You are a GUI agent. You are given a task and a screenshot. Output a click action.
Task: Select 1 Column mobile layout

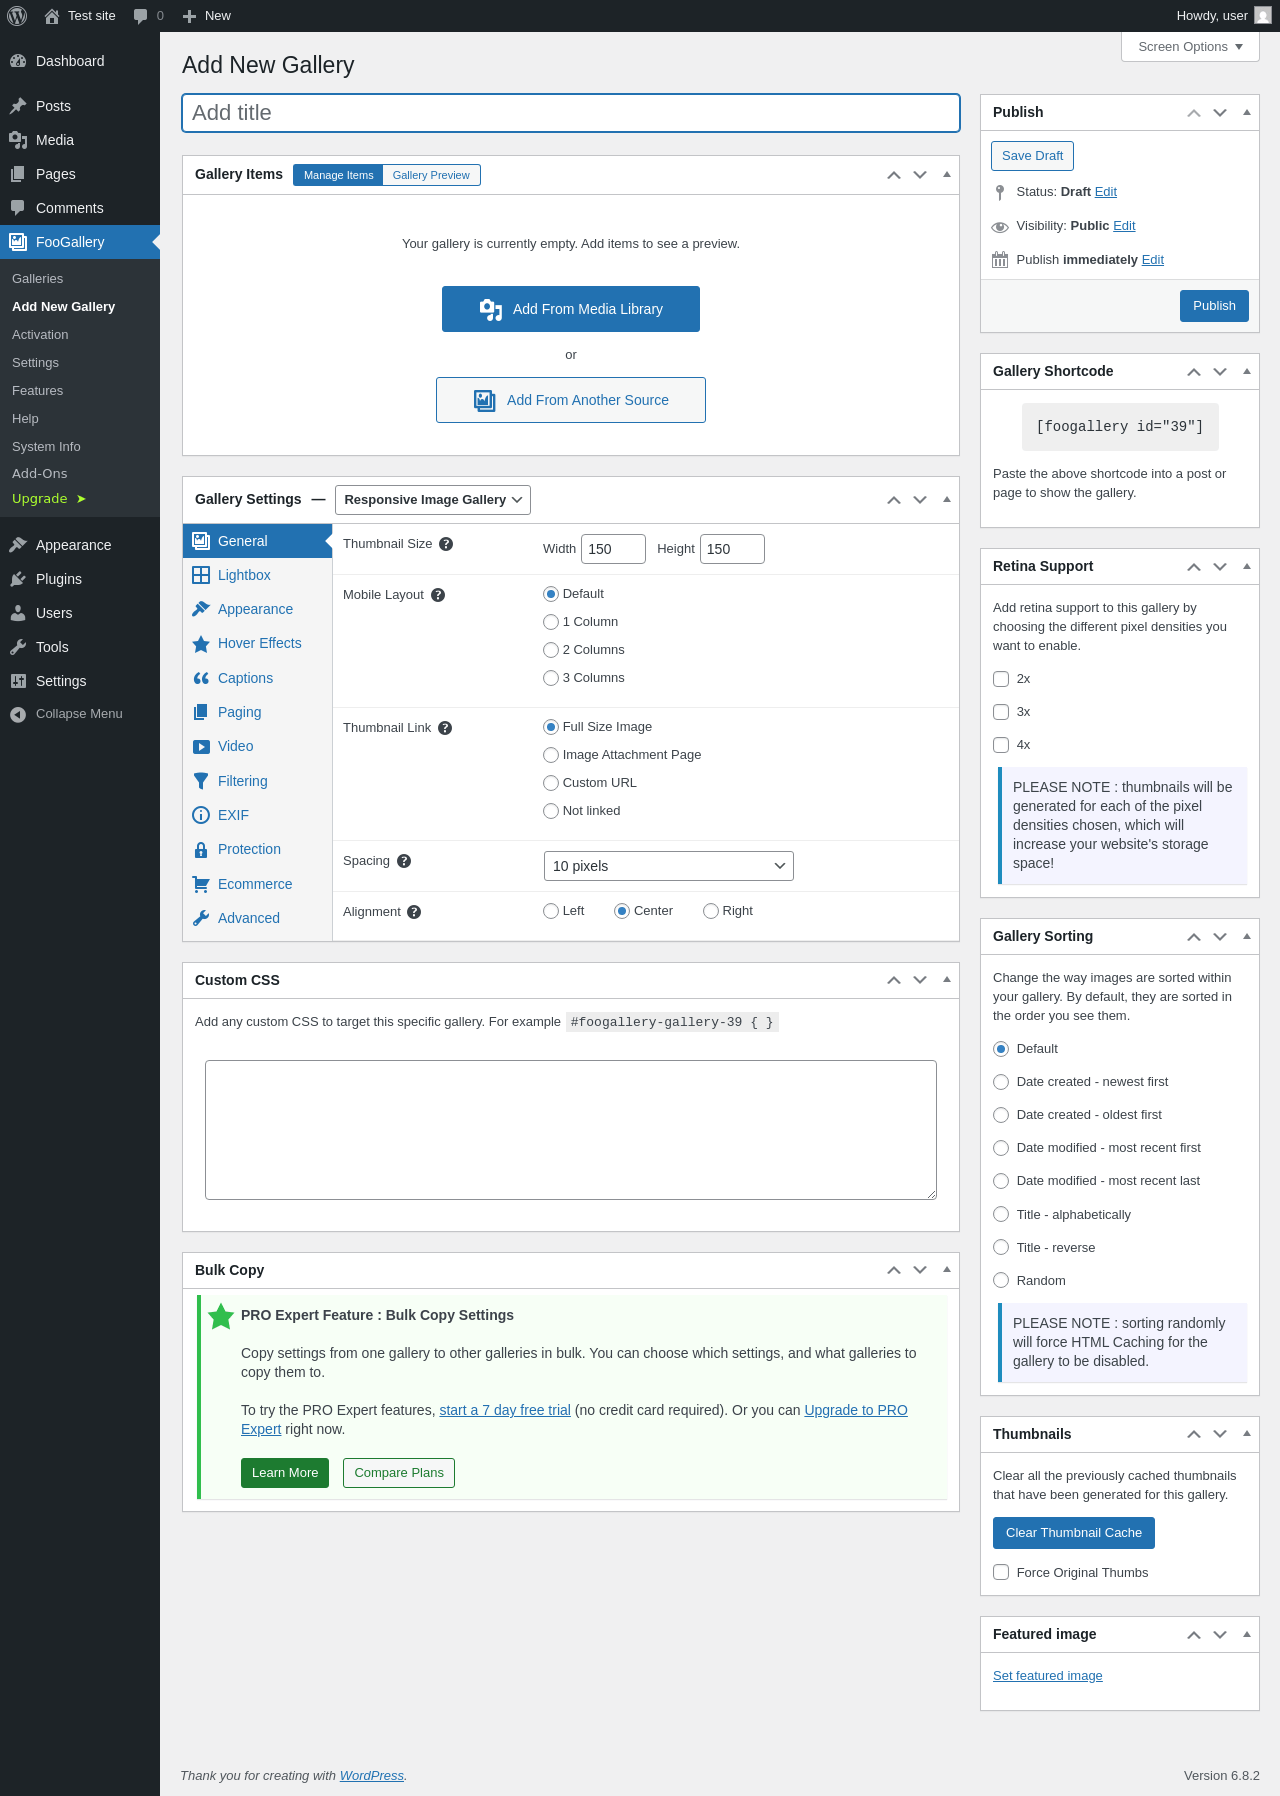(x=551, y=622)
